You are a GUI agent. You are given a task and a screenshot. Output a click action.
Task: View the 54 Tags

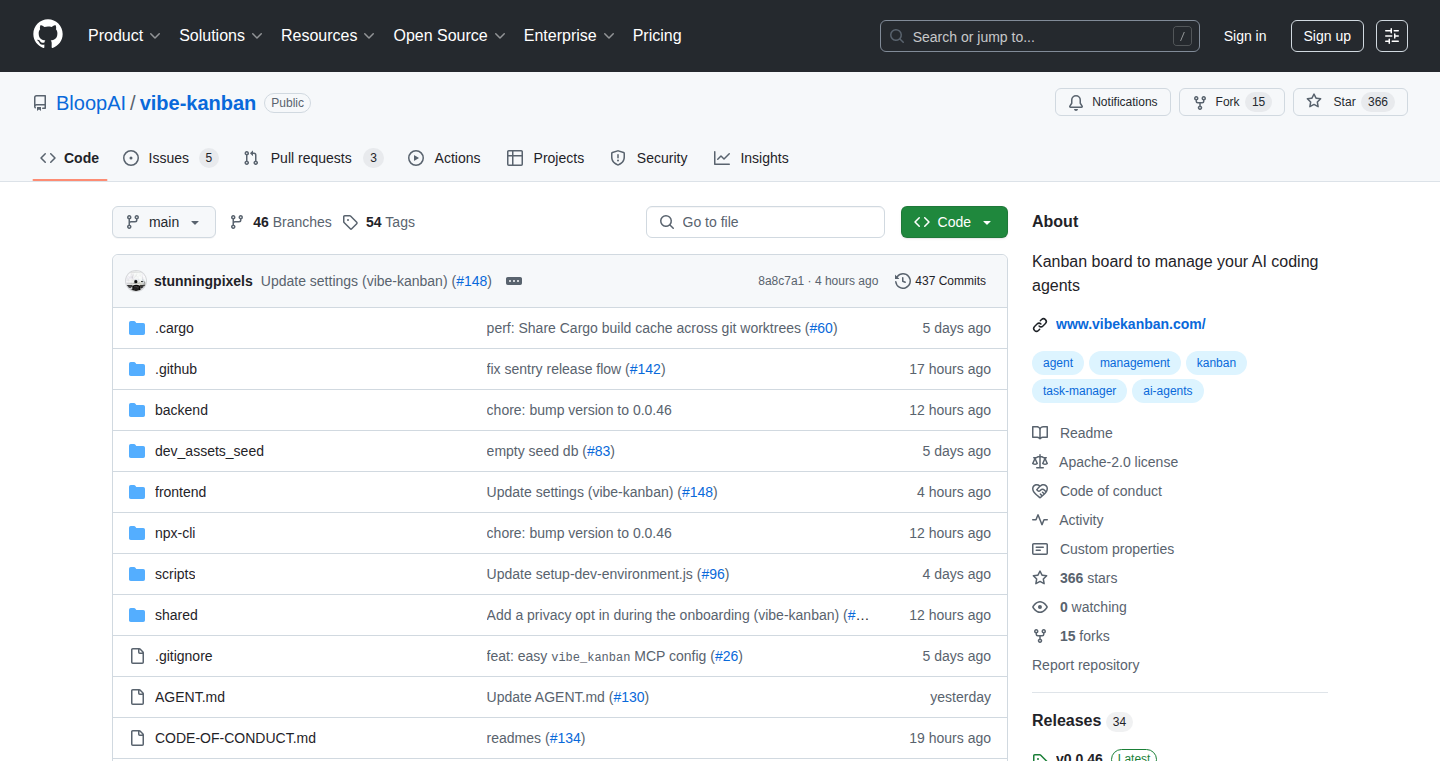(x=379, y=222)
